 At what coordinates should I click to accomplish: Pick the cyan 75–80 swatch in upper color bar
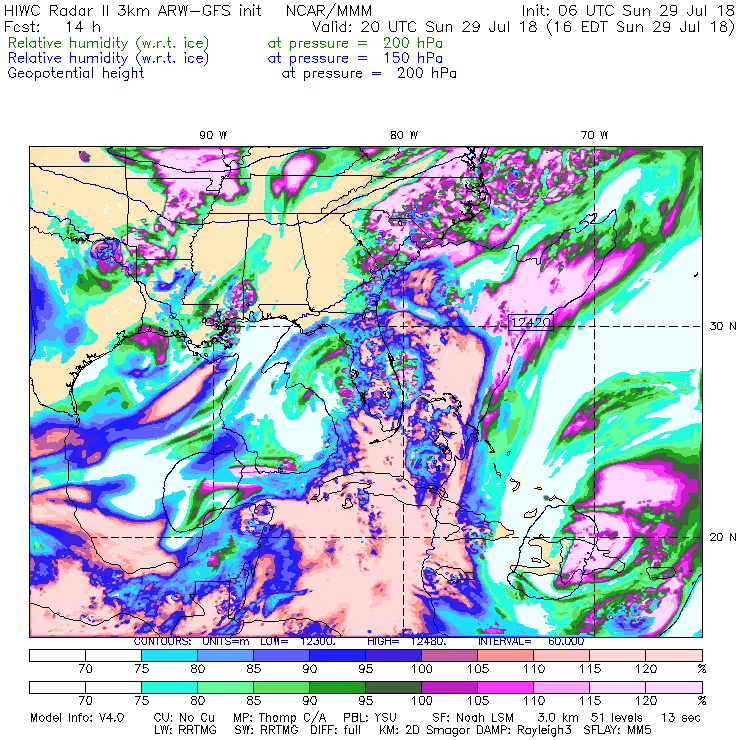[169, 655]
